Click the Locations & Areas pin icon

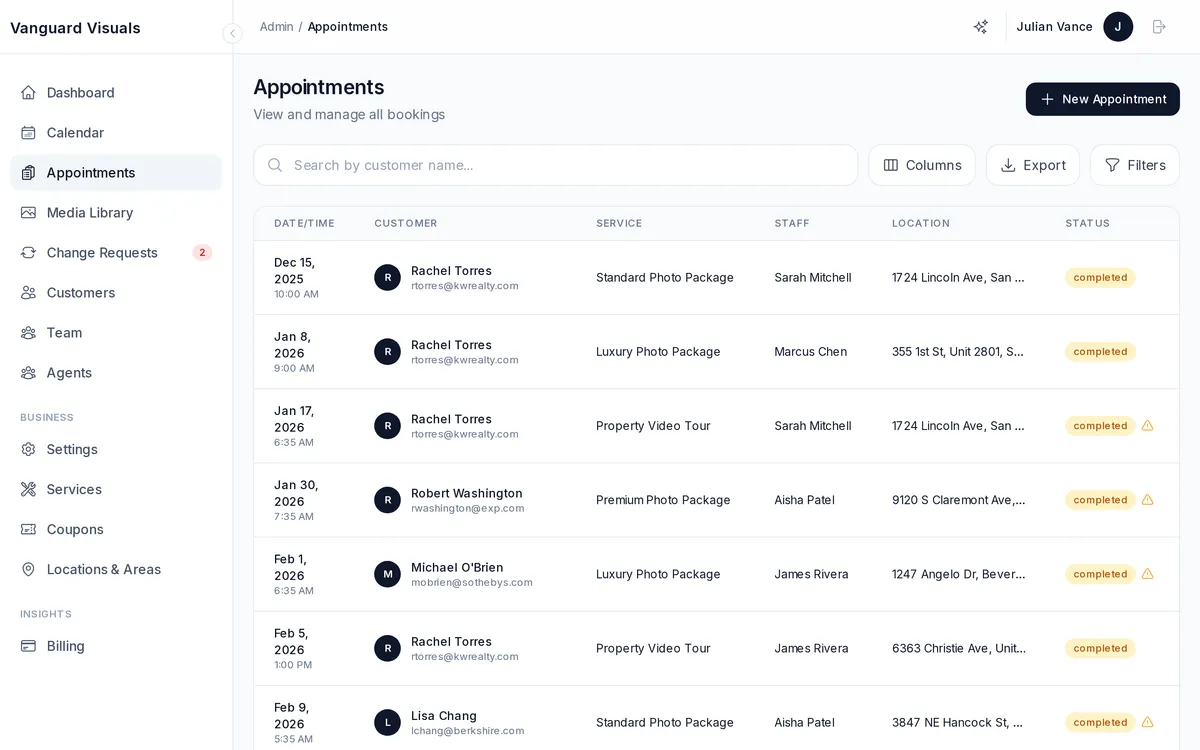pos(29,569)
